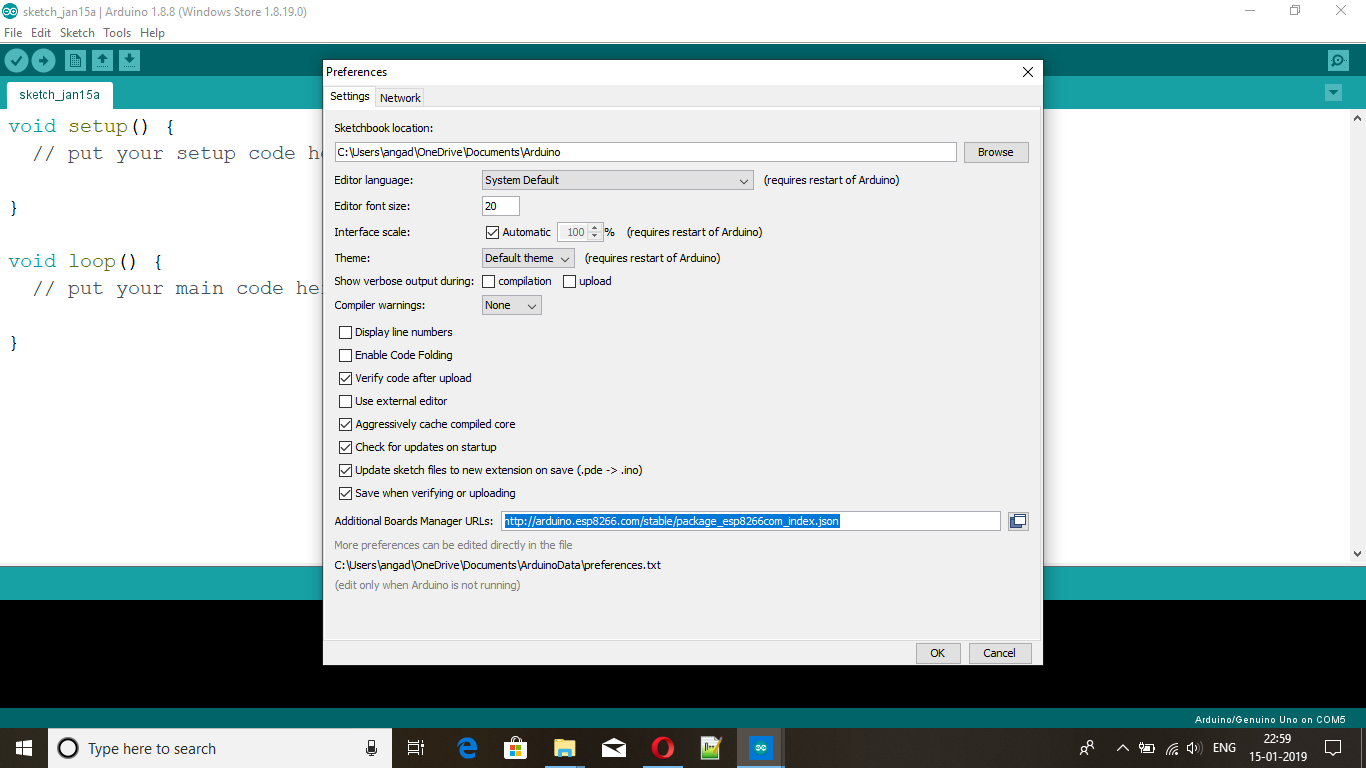Click the Browse button for sketchbook location
The height and width of the screenshot is (768, 1366).
pyautogui.click(x=995, y=151)
